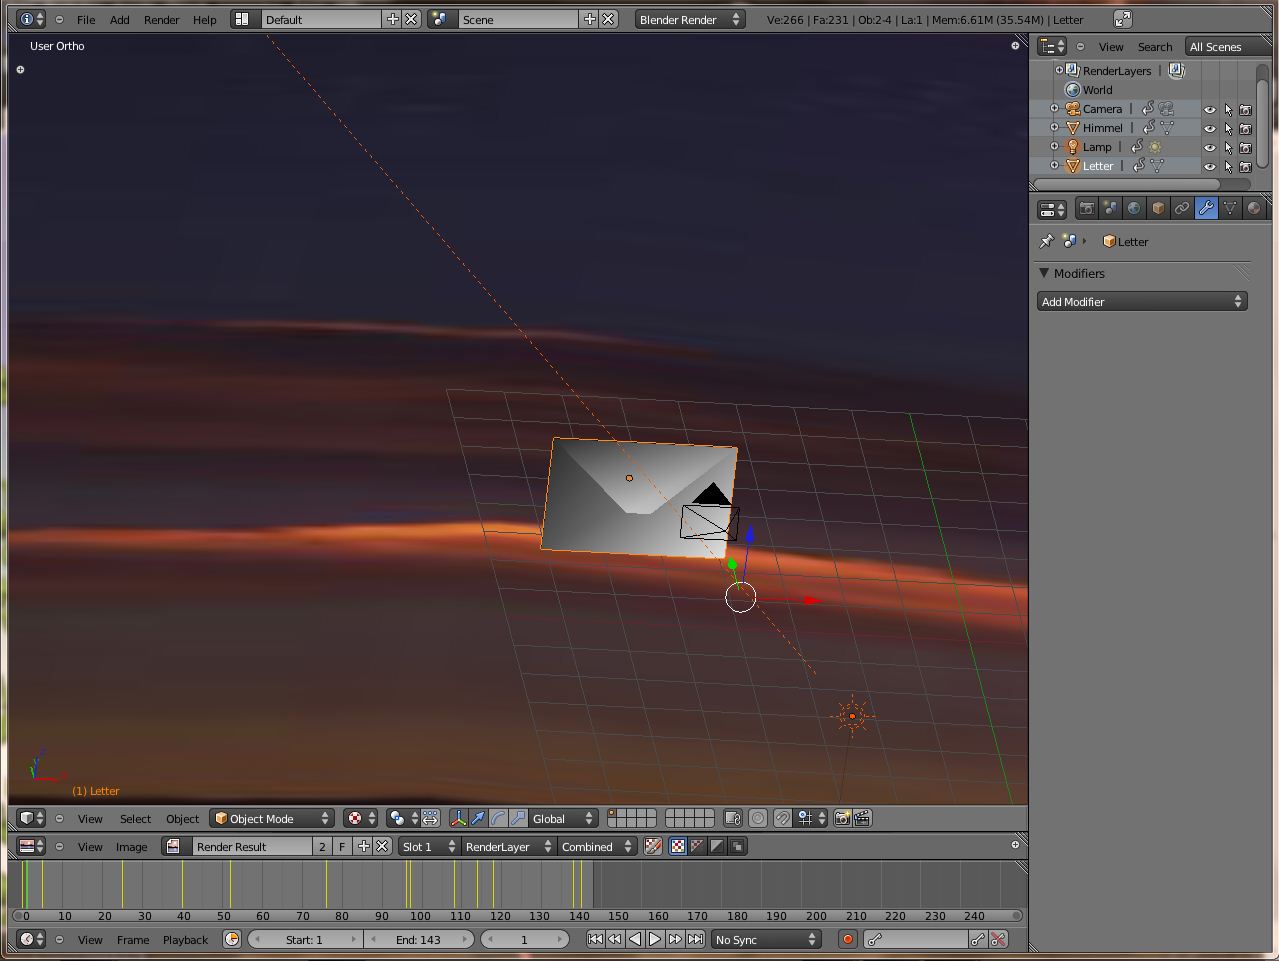Click the End frame field
Screen dimensions: 1279x961
pos(418,939)
